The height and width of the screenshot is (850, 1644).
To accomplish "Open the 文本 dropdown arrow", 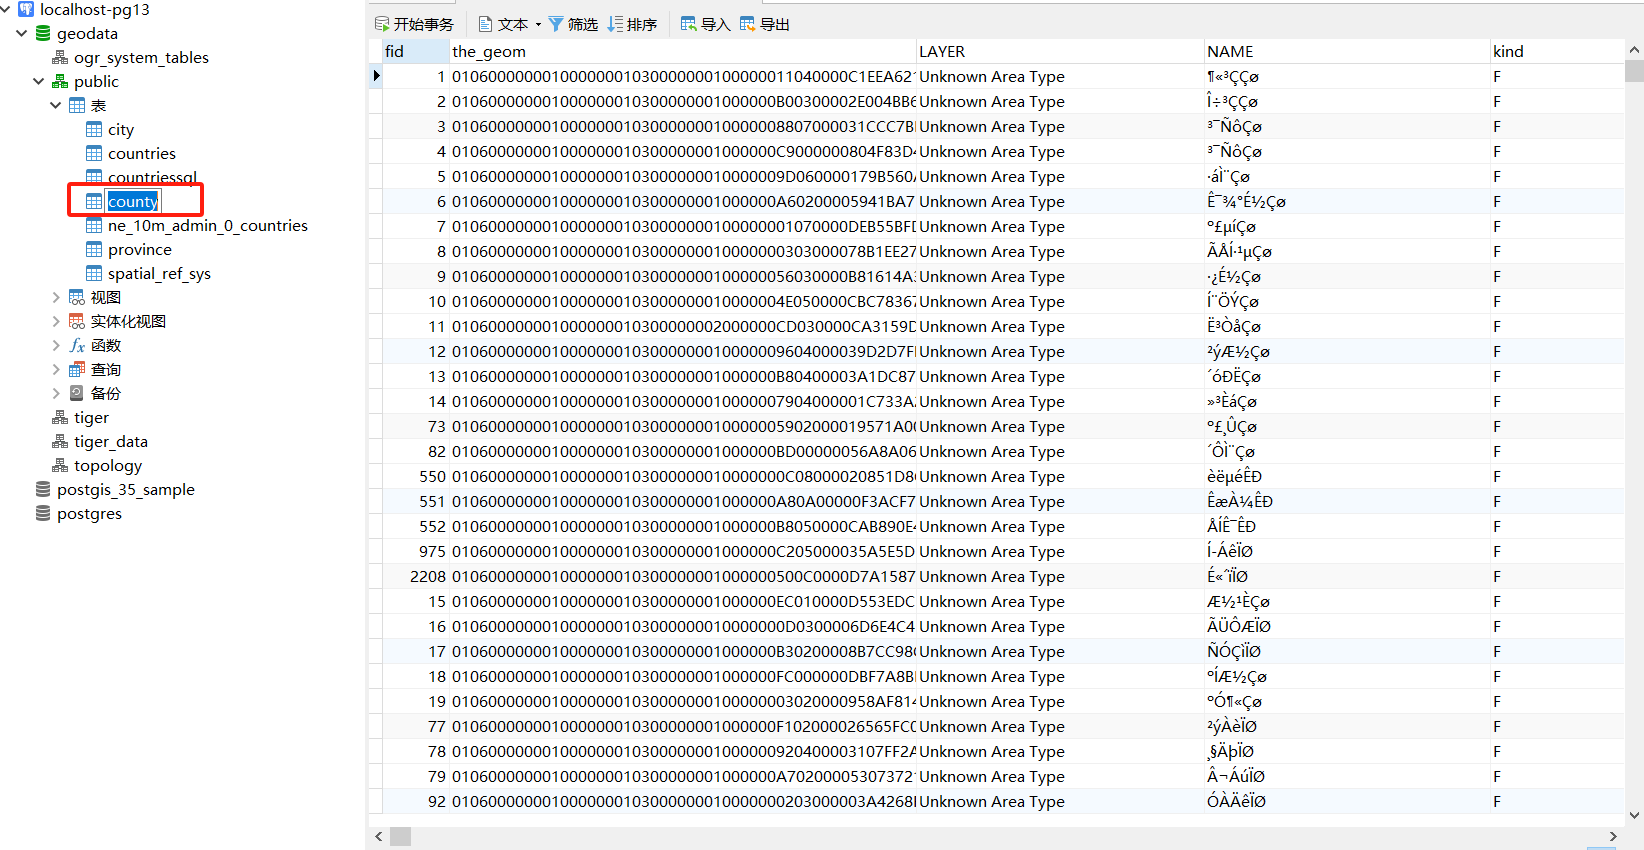I will click(538, 24).
